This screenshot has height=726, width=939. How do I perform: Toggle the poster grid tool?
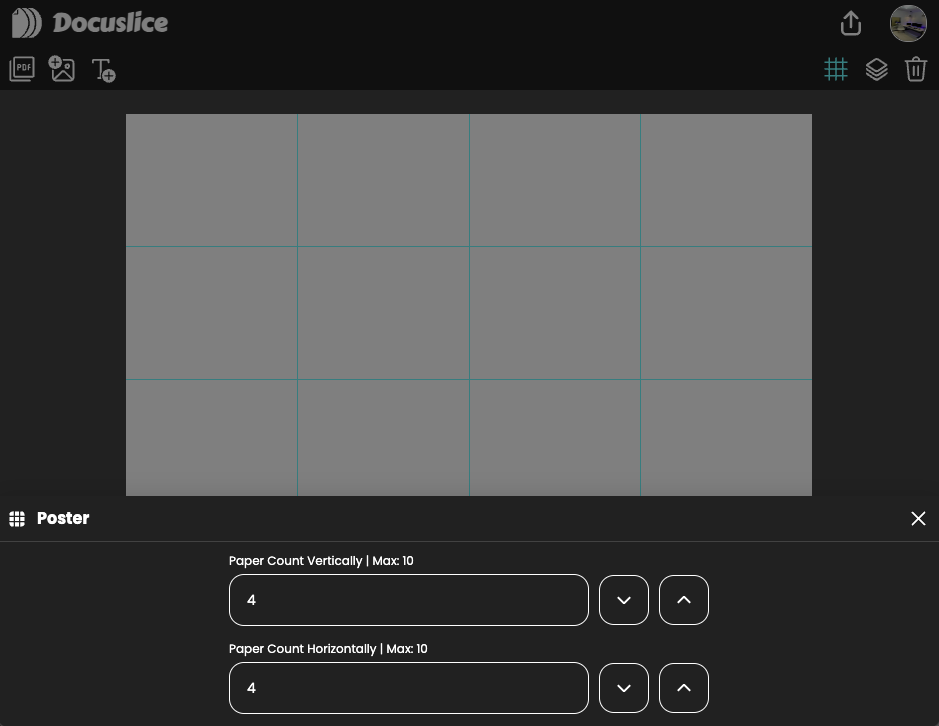[835, 69]
